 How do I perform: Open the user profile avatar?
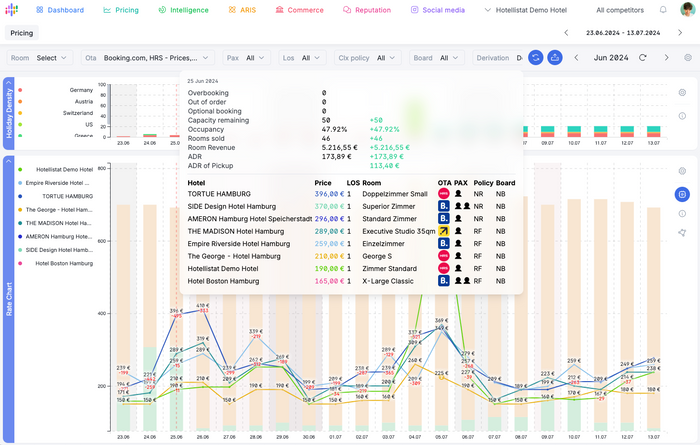tap(688, 9)
